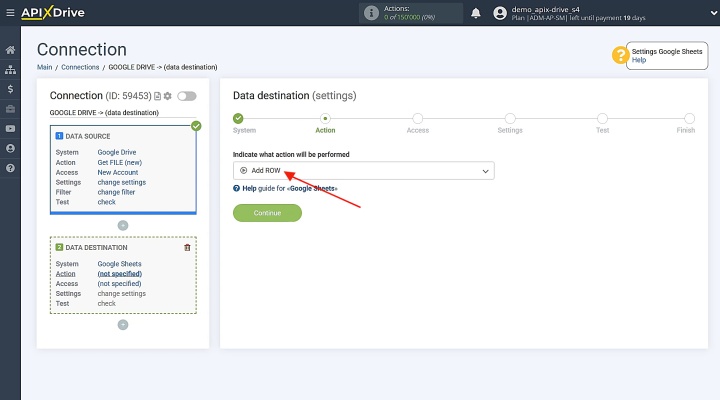Viewport: 720px width, 400px height.
Task: Open notifications bell
Action: tap(476, 13)
